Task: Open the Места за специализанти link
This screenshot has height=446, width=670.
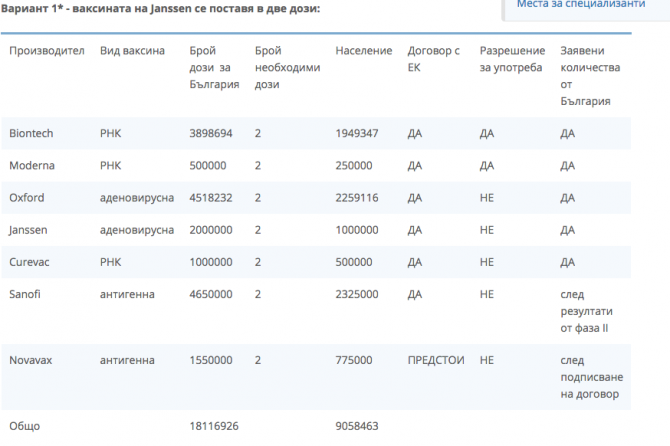Action: click(x=580, y=5)
